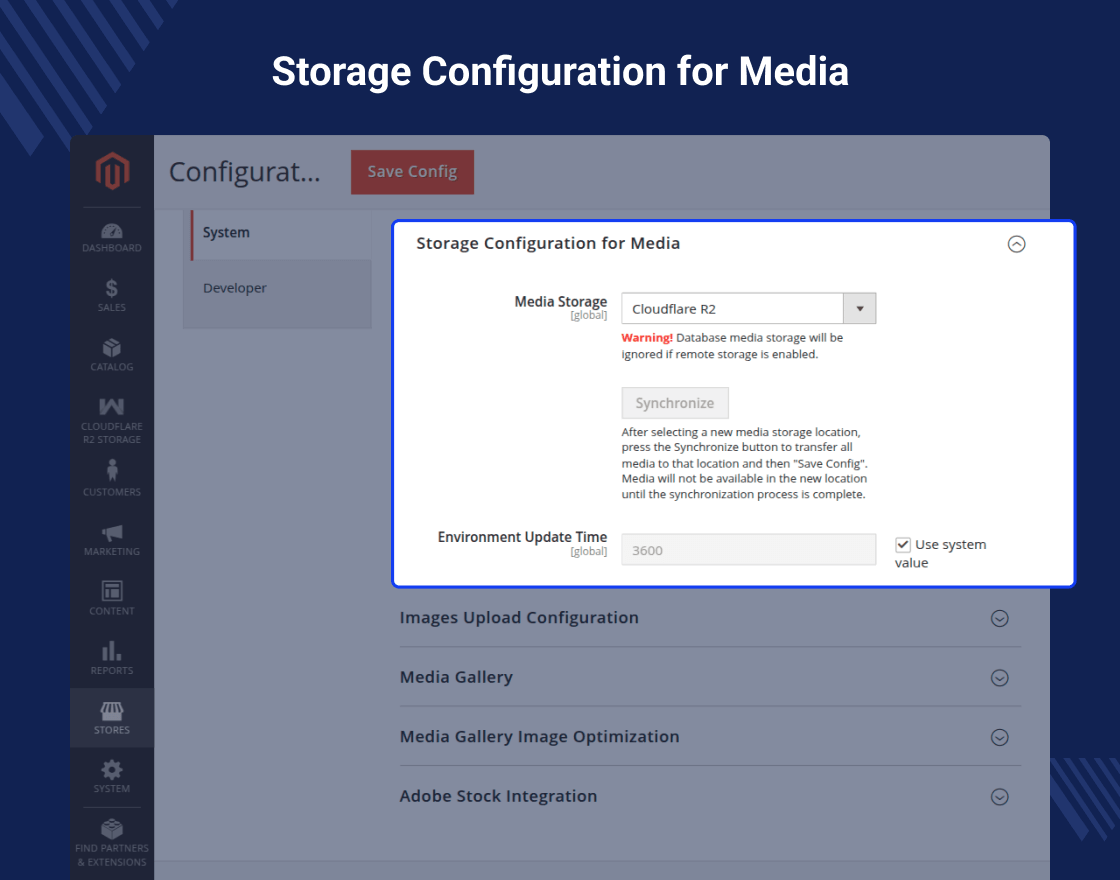Click the Synchronize button

(x=675, y=403)
